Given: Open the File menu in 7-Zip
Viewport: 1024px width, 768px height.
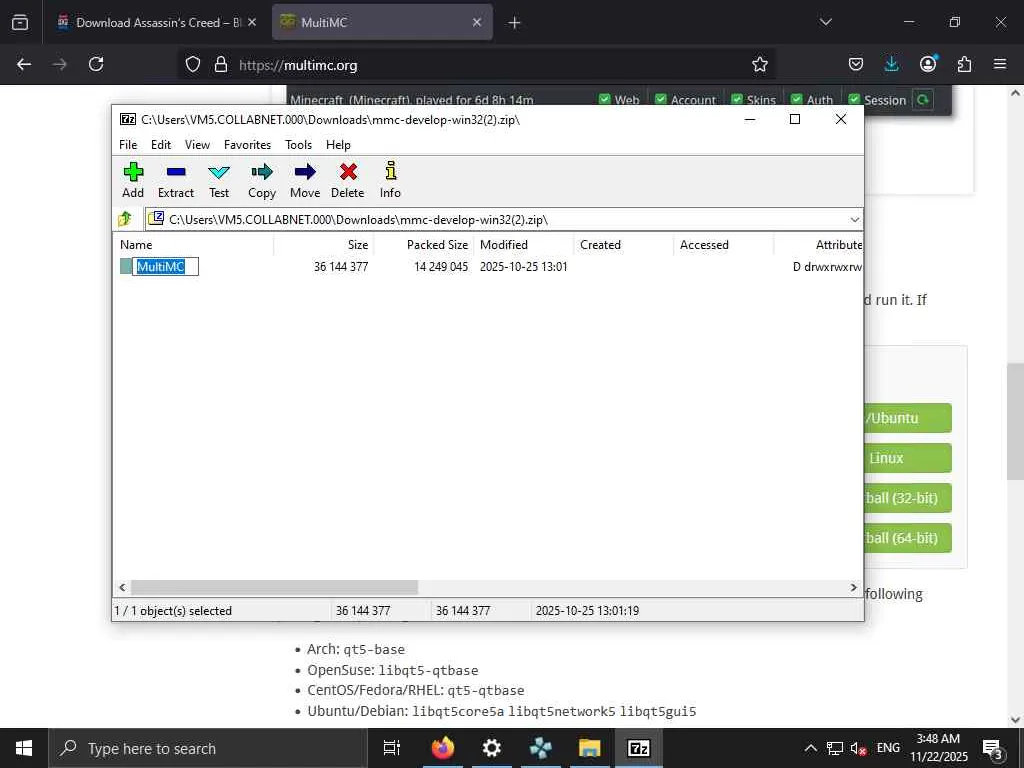Looking at the screenshot, I should (x=128, y=145).
